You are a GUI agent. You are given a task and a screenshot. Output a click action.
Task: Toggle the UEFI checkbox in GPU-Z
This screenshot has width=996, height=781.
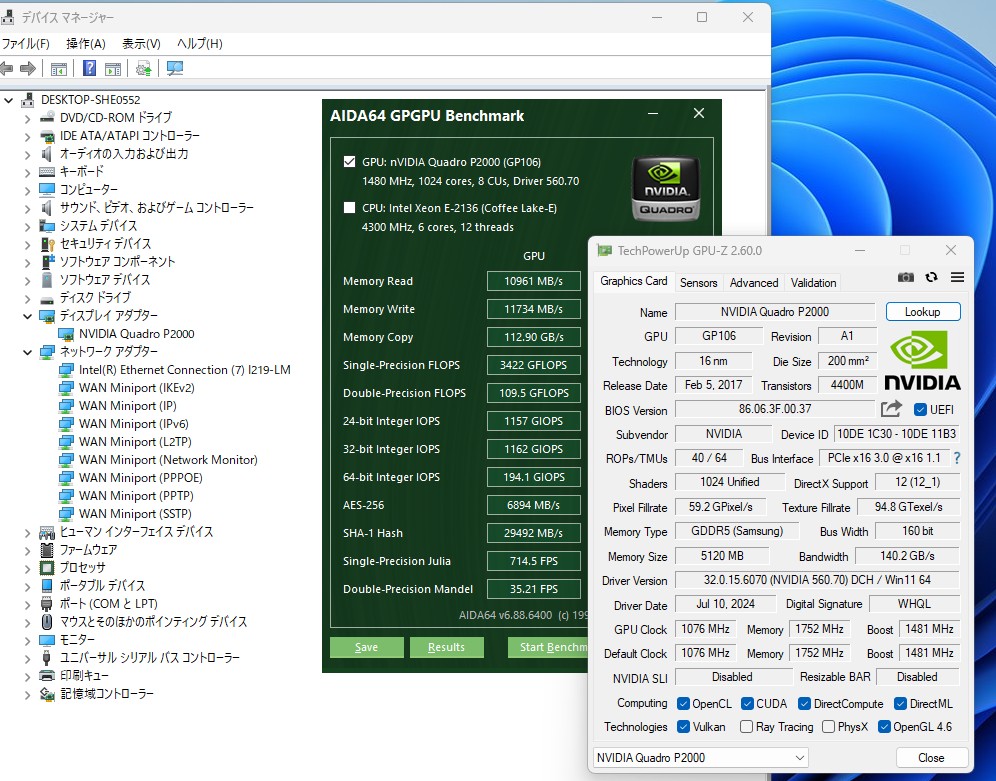tap(920, 410)
